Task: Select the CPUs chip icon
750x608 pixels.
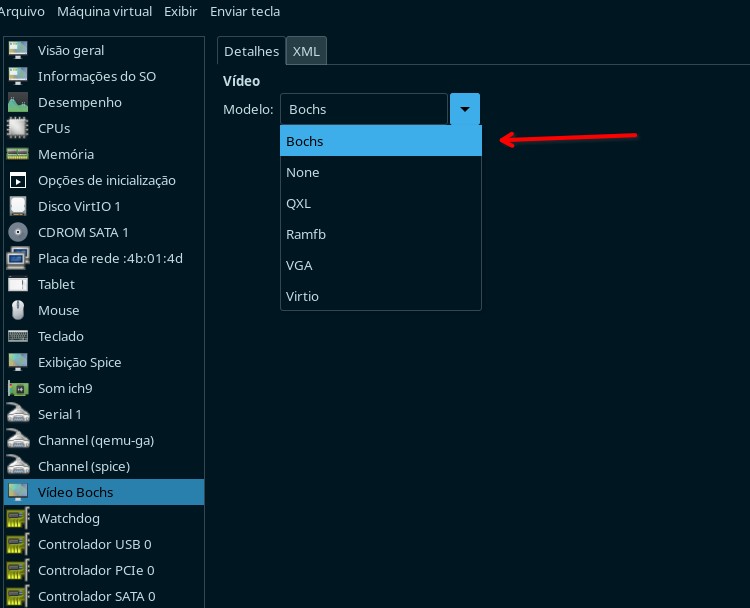Action: 18,128
